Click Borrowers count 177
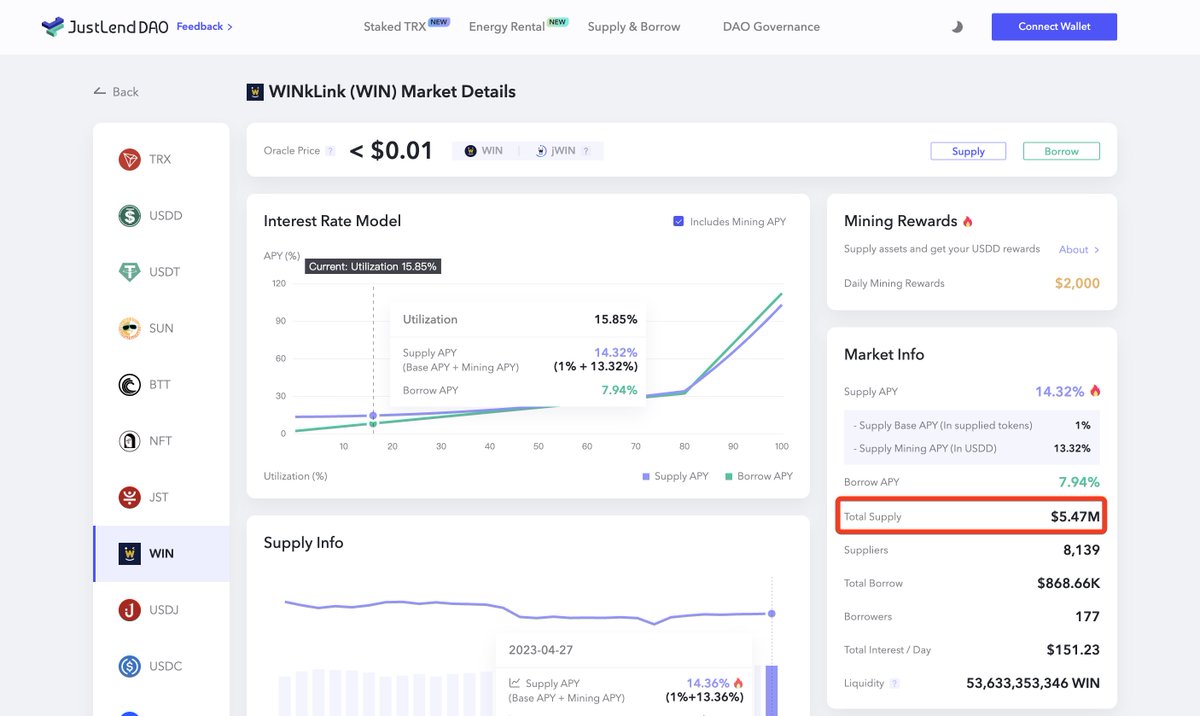This screenshot has width=1200, height=716. 1087,616
